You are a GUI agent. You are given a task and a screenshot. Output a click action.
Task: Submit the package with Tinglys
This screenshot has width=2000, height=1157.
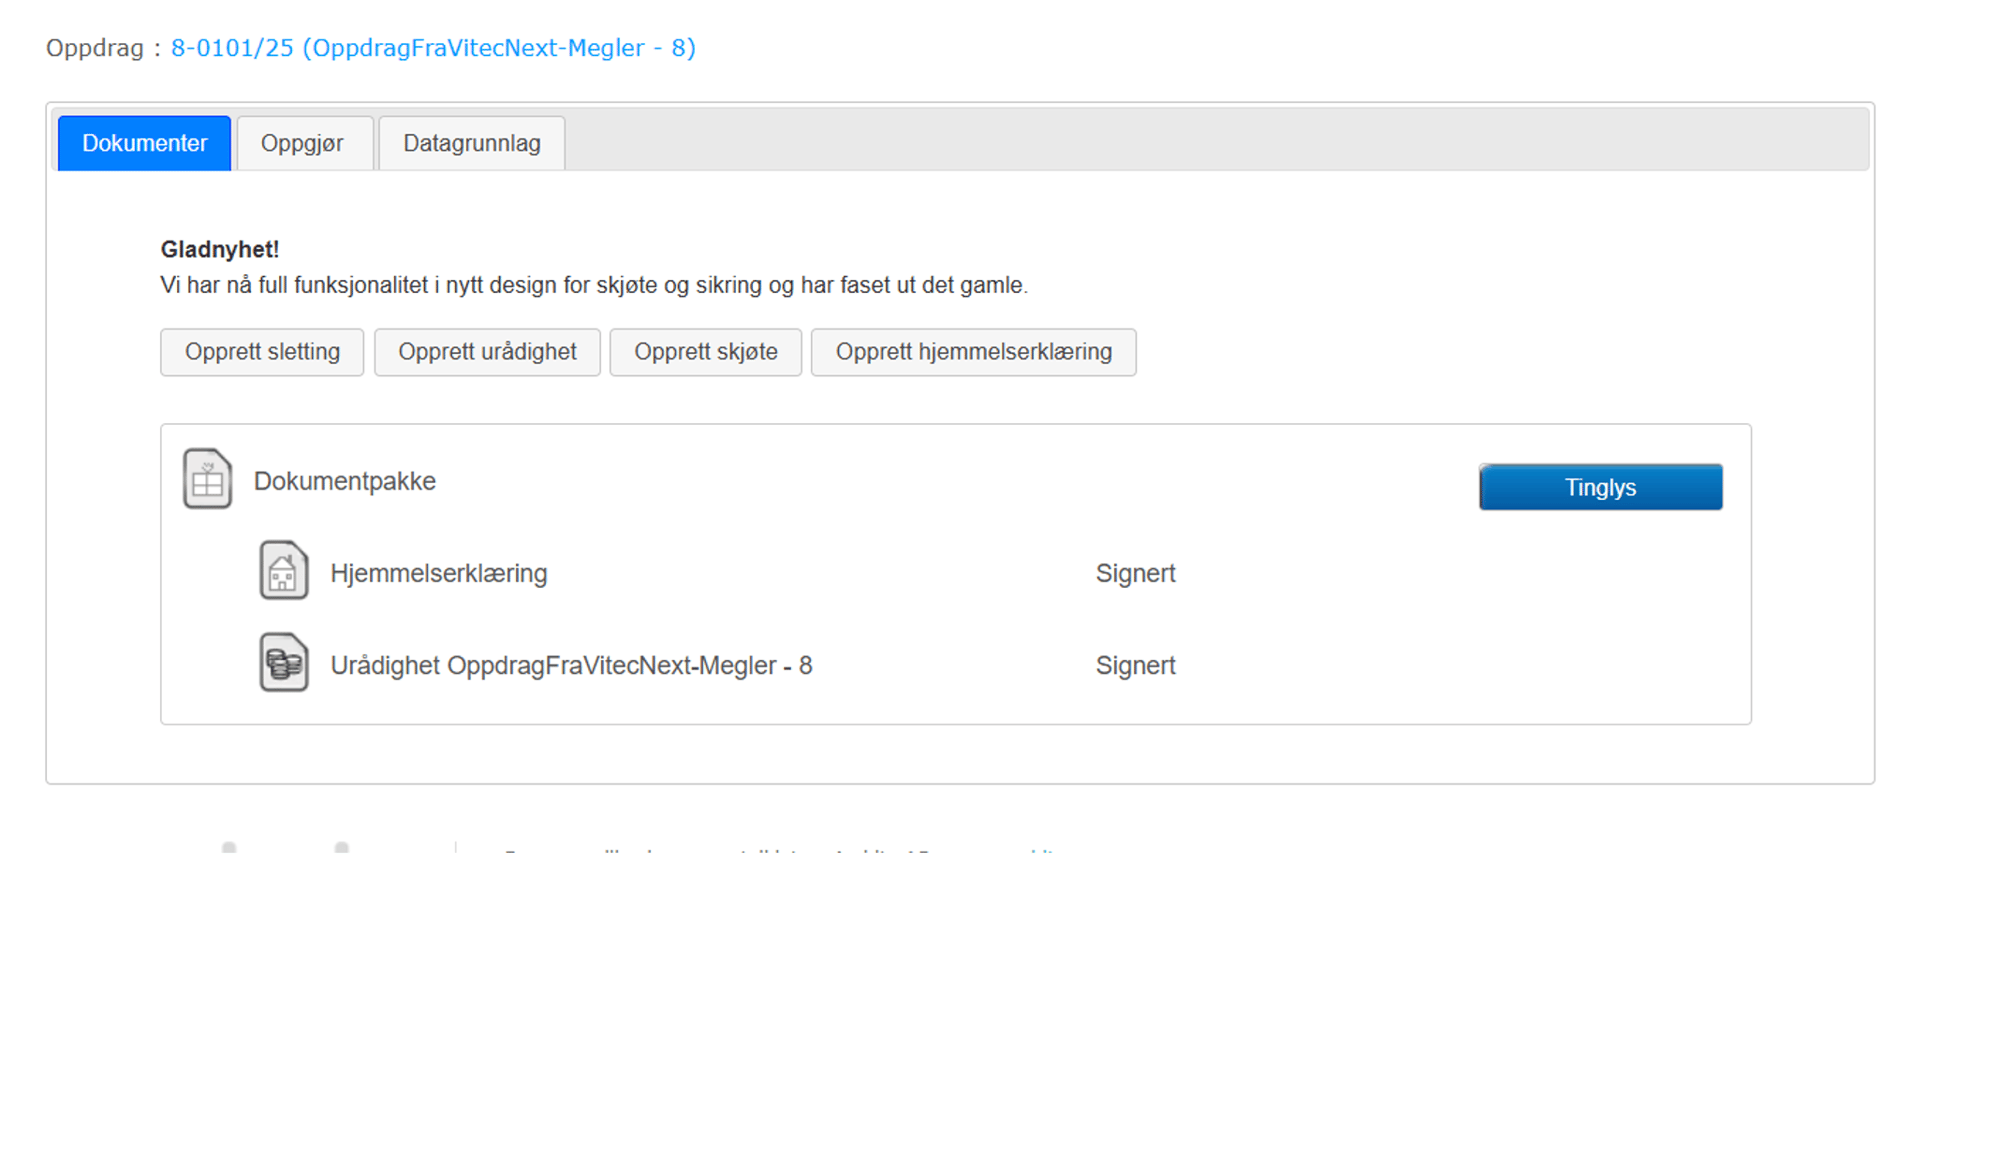click(x=1599, y=487)
